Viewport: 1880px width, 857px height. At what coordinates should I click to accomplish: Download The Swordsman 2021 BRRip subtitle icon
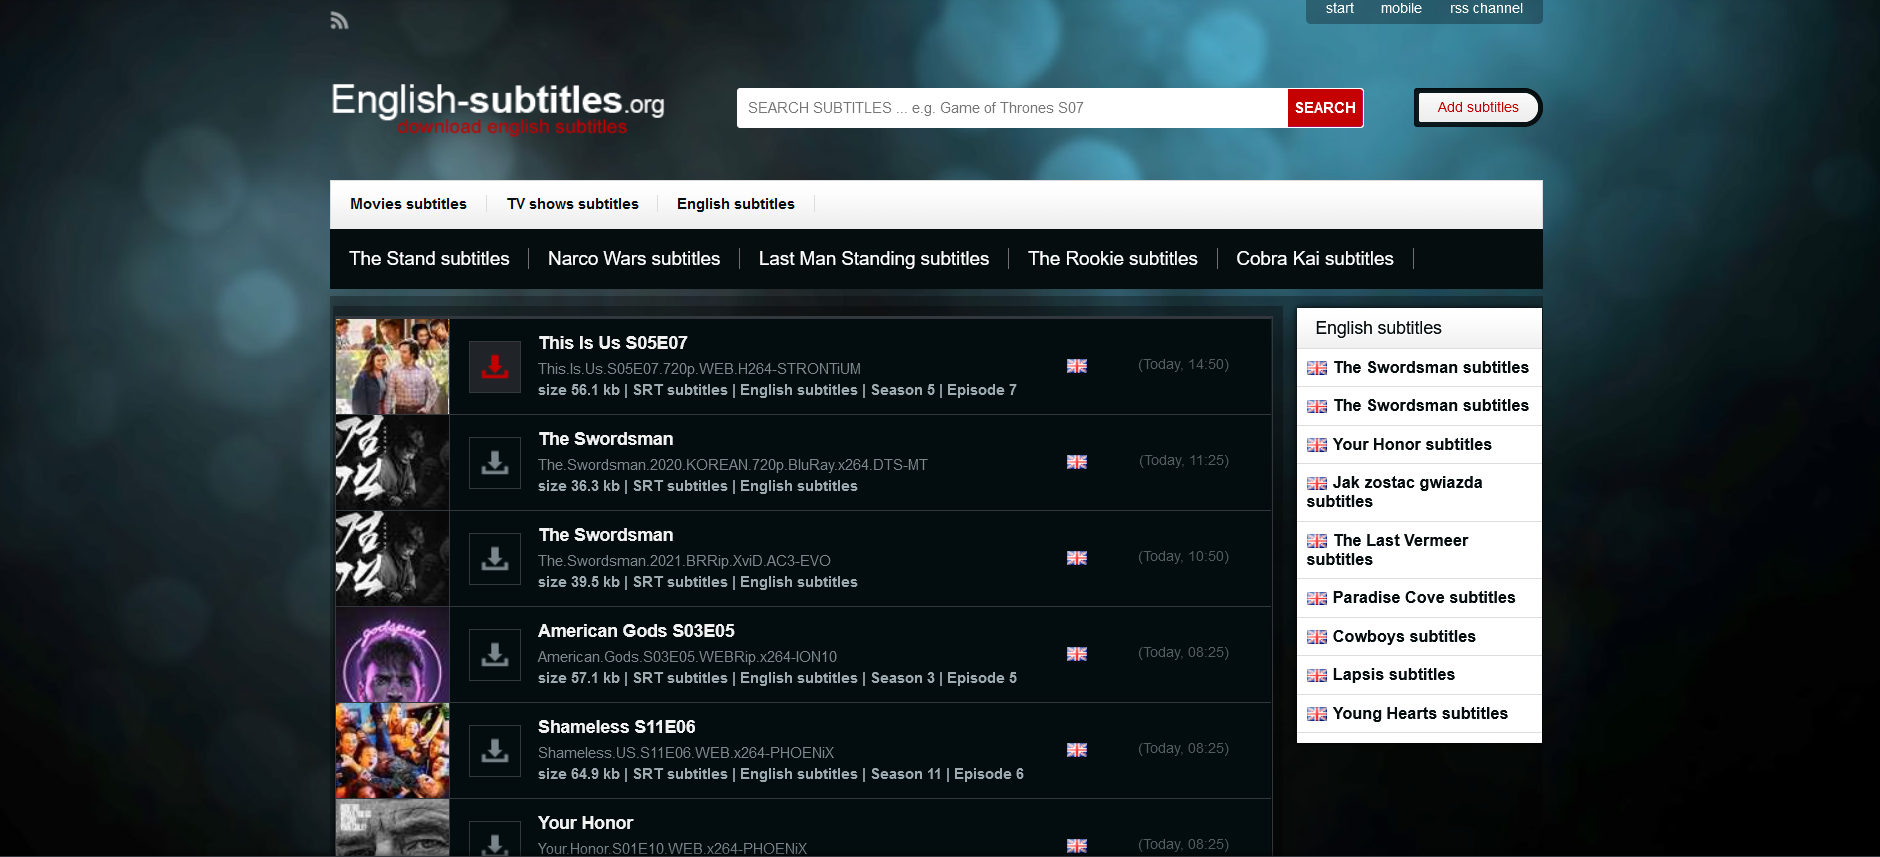tap(495, 559)
